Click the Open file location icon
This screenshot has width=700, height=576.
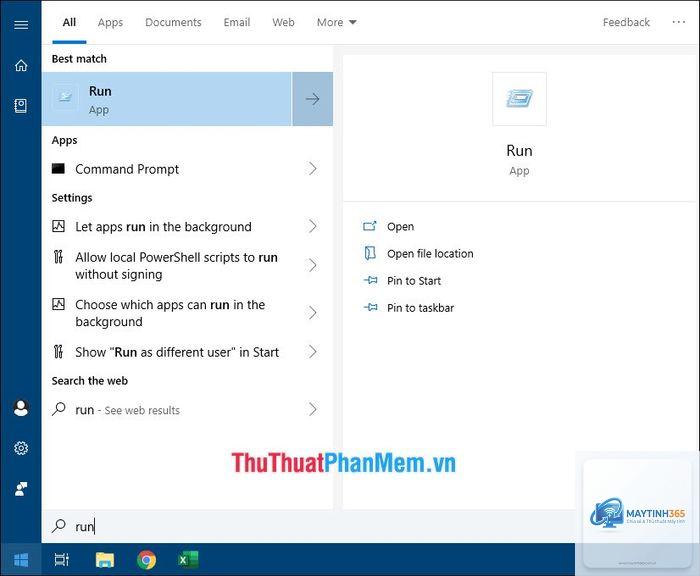coord(370,253)
